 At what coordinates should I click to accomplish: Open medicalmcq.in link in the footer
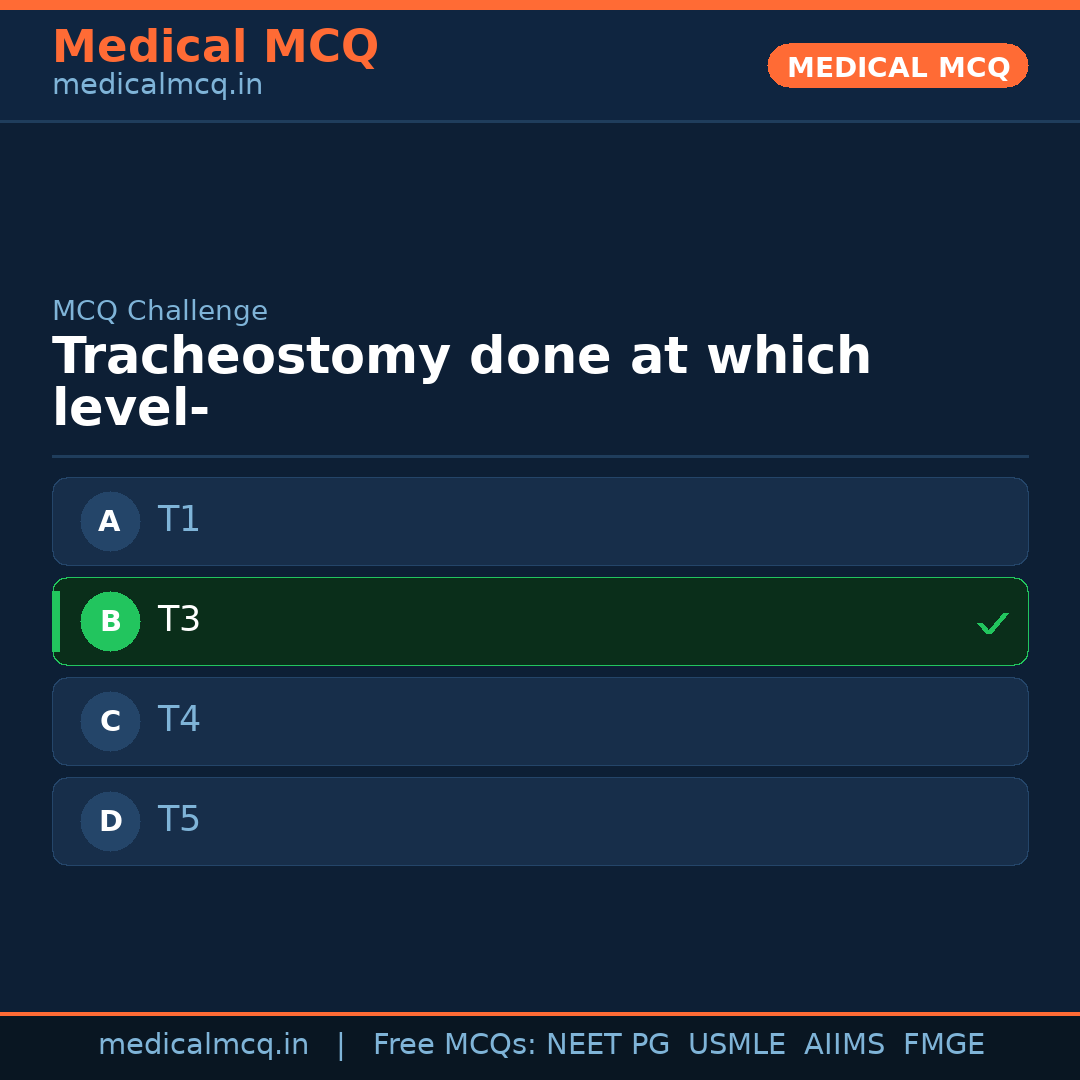point(203,1045)
